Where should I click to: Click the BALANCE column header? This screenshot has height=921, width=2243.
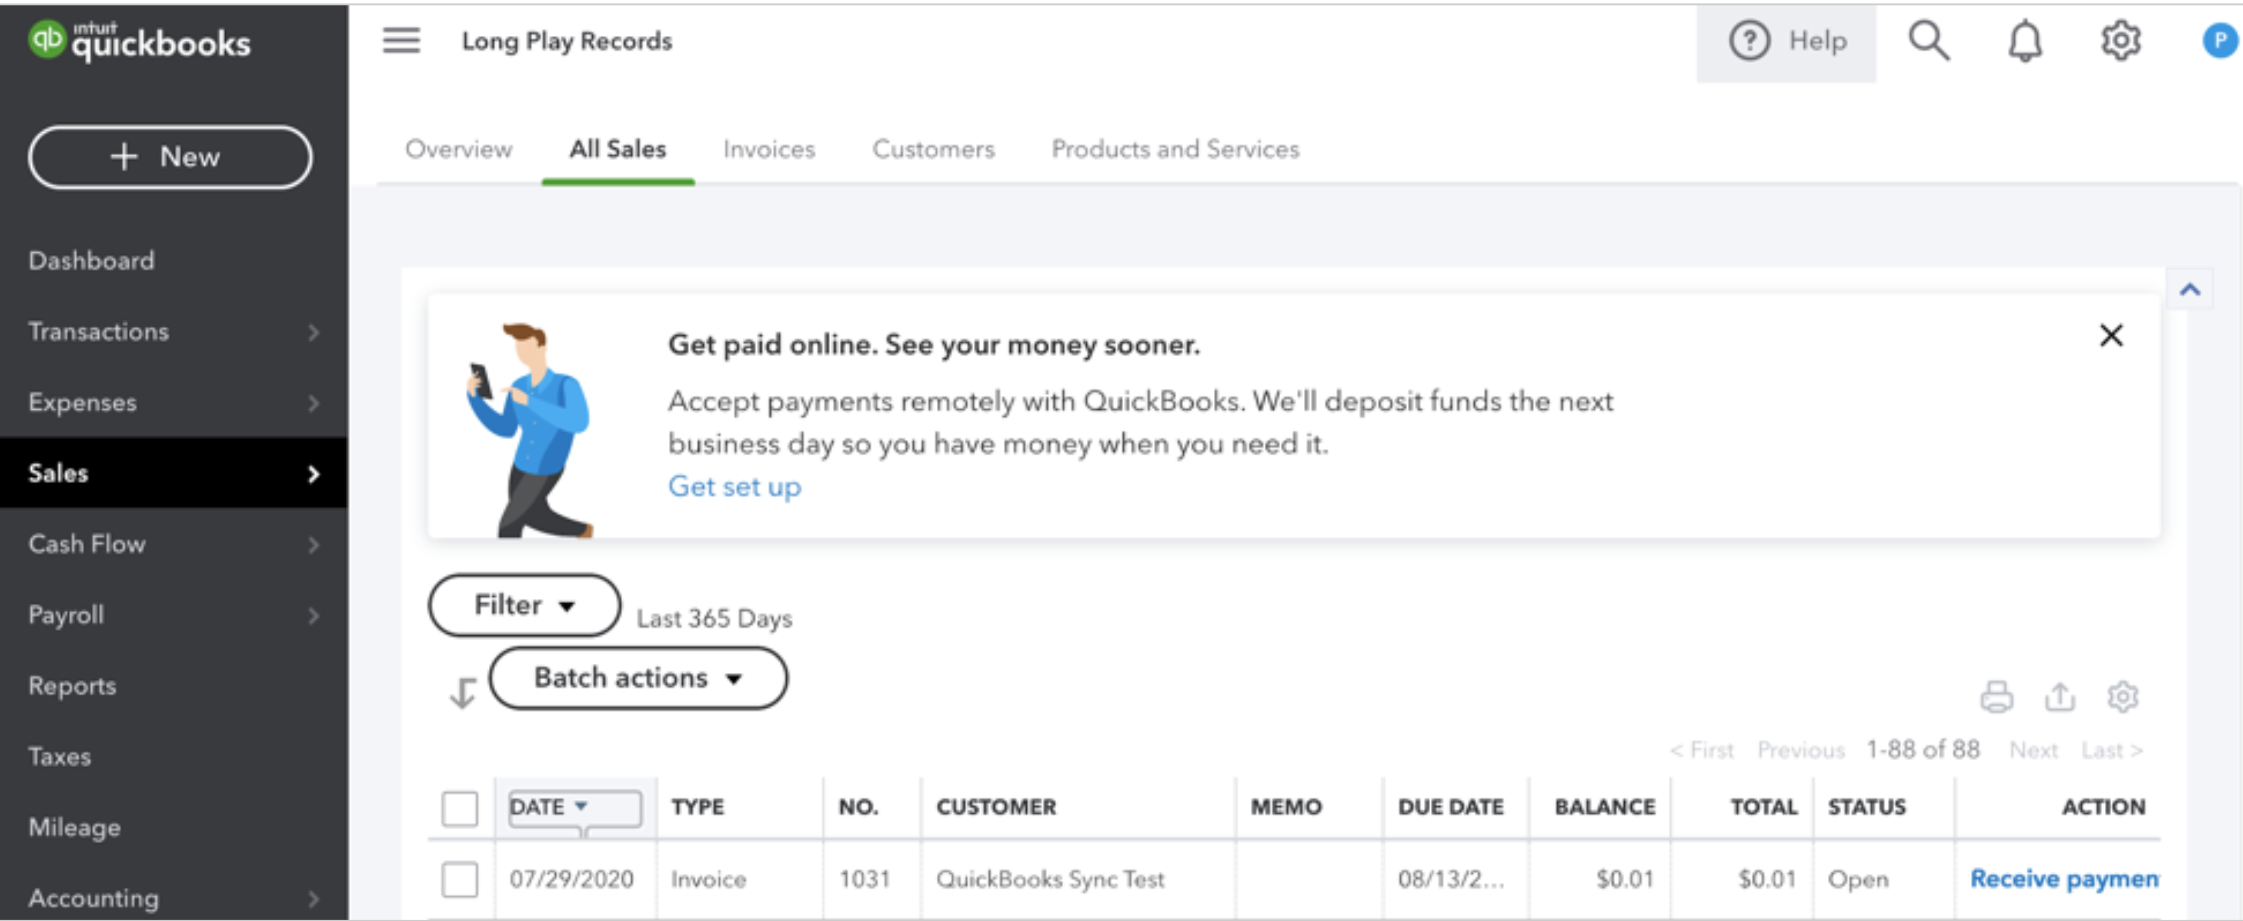tap(1605, 807)
